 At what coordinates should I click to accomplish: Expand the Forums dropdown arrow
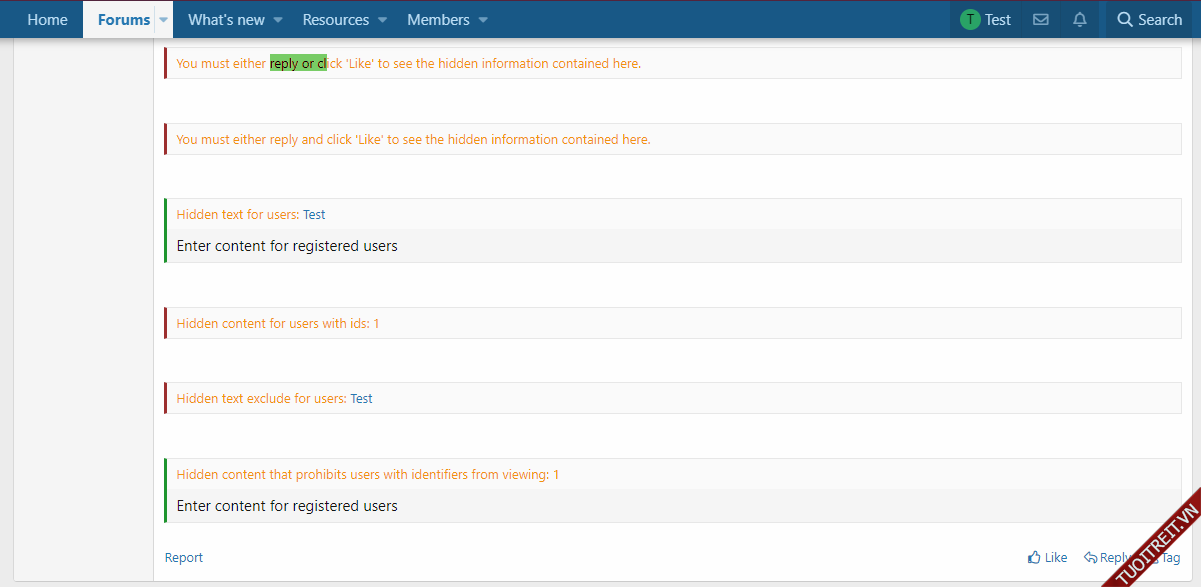[x=164, y=20]
